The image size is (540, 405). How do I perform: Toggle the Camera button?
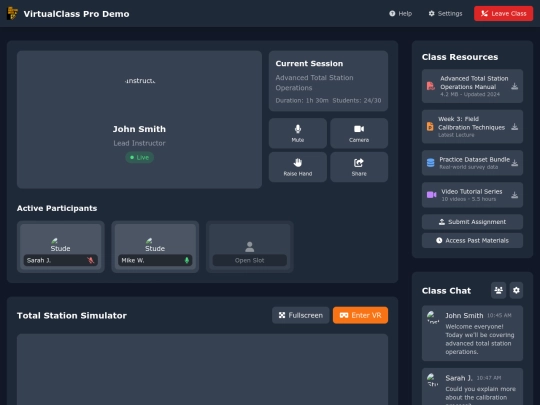pos(359,133)
